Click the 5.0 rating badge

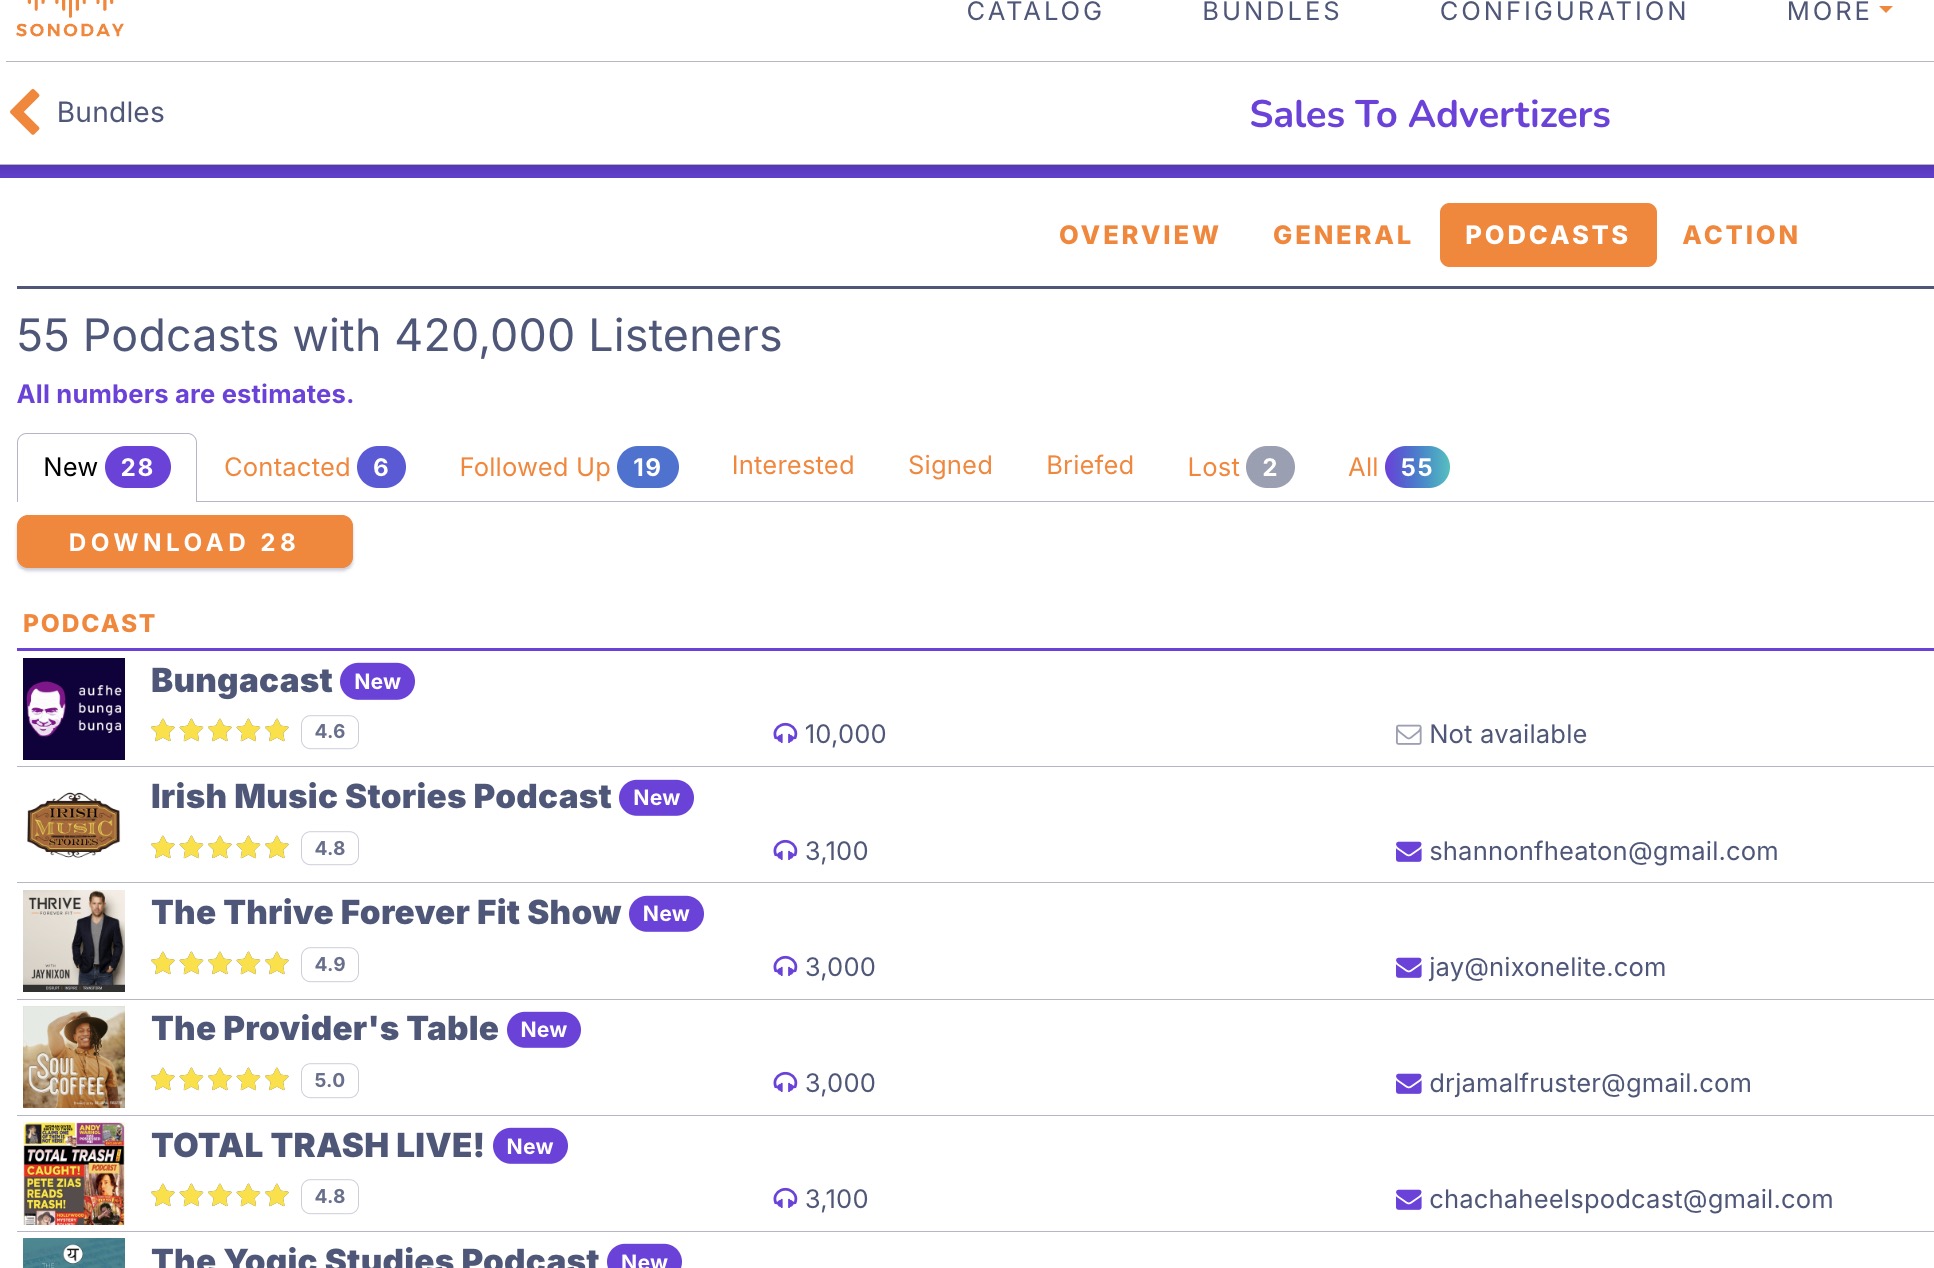point(330,1081)
